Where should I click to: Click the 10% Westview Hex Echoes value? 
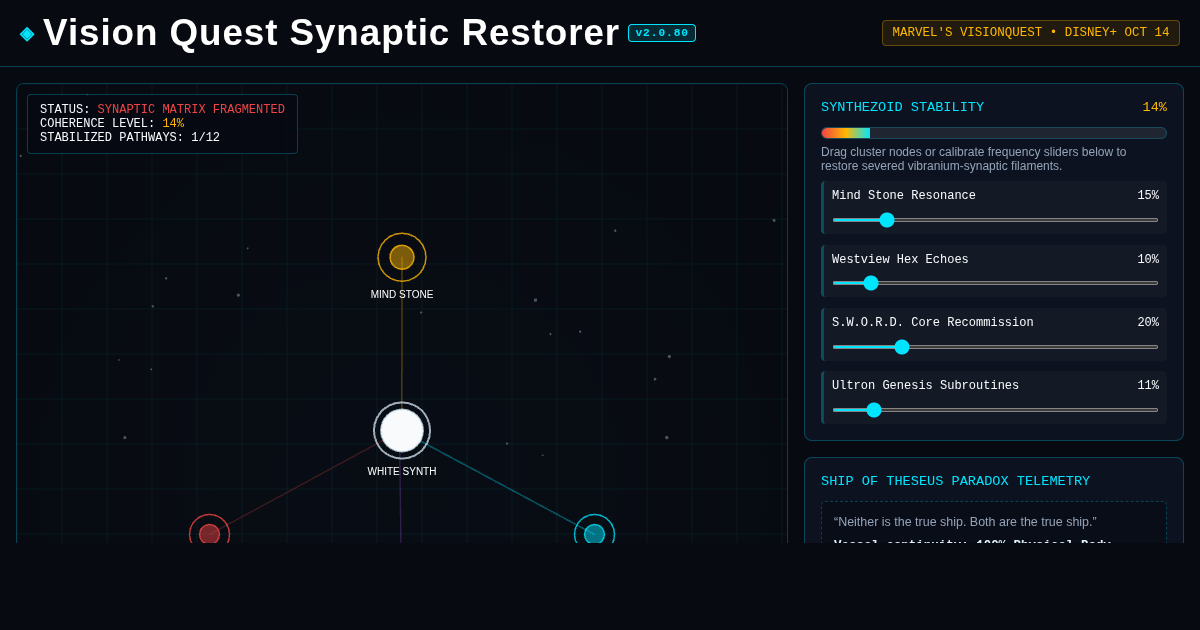click(x=1148, y=260)
